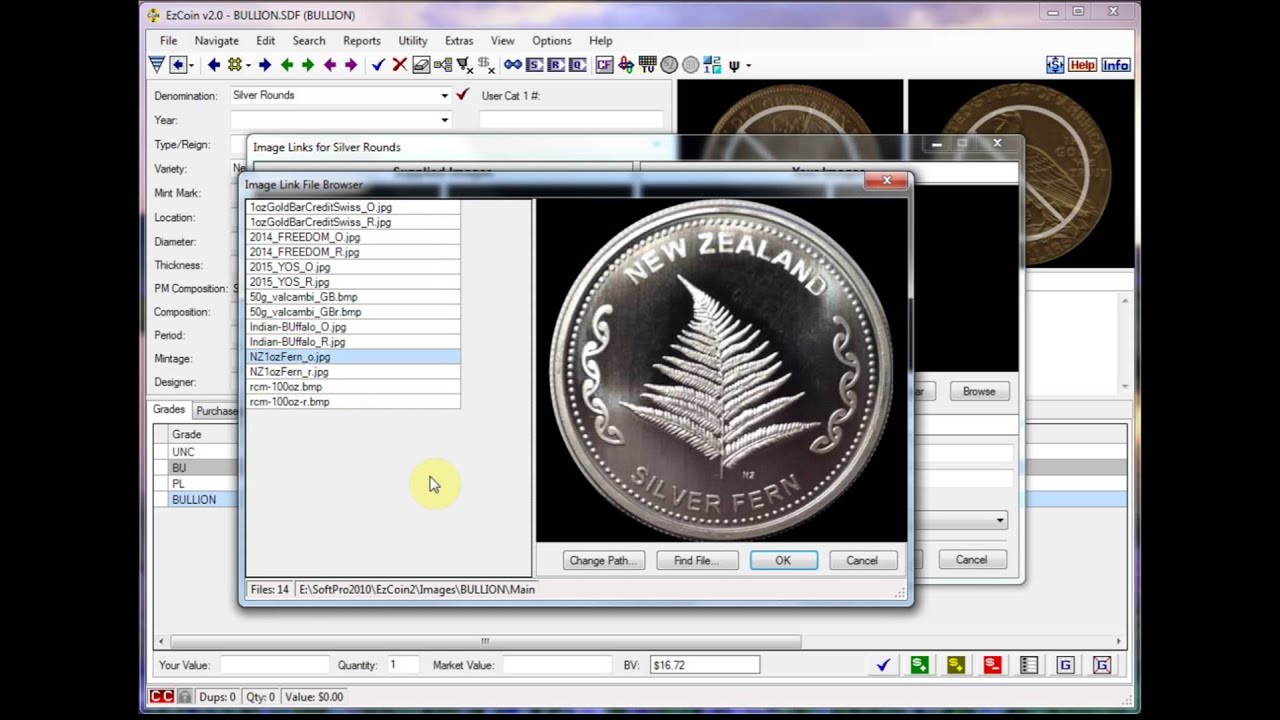
Task: Select NZ1ozFern_r.jpg in file list
Action: point(353,372)
